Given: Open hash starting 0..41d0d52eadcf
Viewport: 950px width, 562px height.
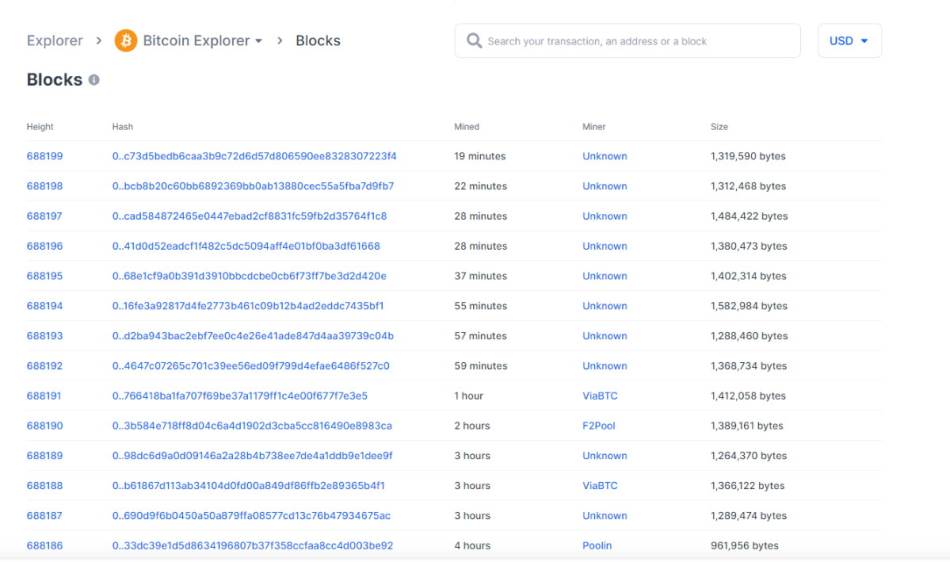Looking at the screenshot, I should coord(246,246).
